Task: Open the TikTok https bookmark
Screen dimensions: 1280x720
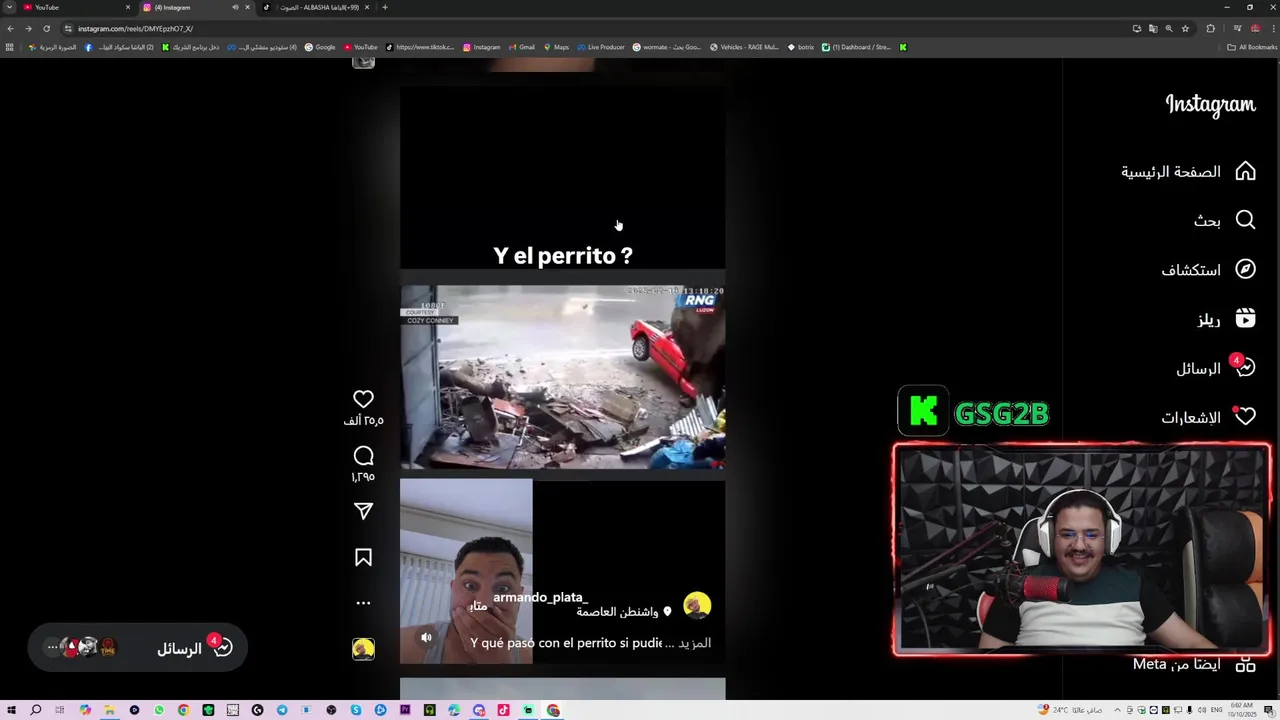Action: pos(420,47)
